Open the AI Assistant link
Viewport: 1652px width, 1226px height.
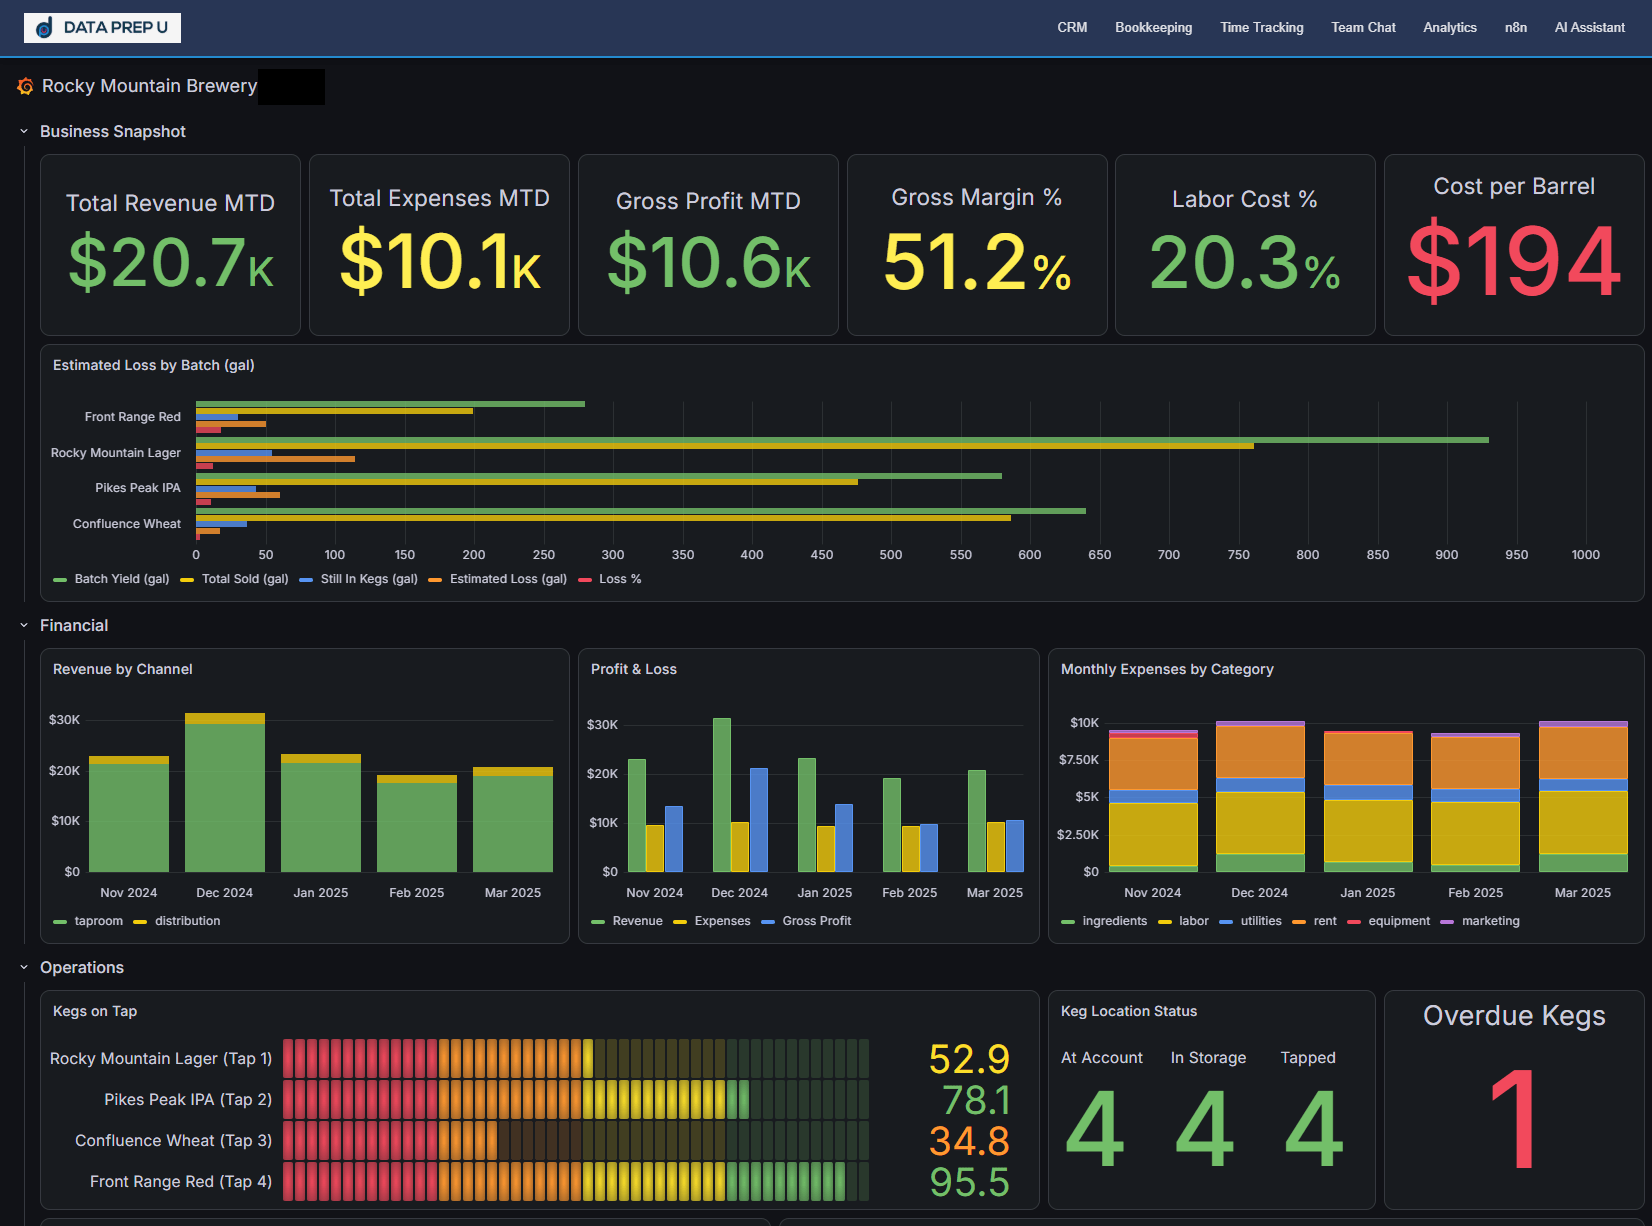click(1590, 28)
